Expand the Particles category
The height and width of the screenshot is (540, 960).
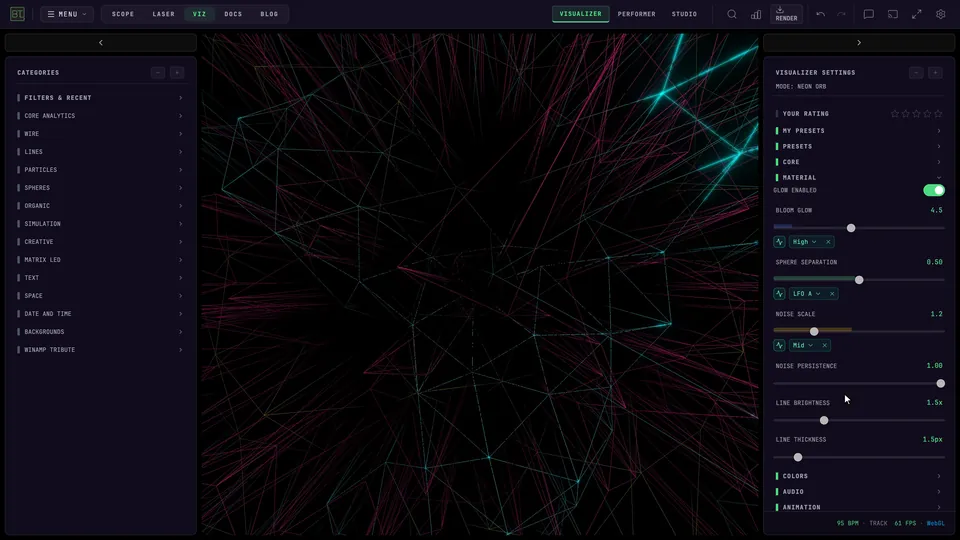click(100, 170)
